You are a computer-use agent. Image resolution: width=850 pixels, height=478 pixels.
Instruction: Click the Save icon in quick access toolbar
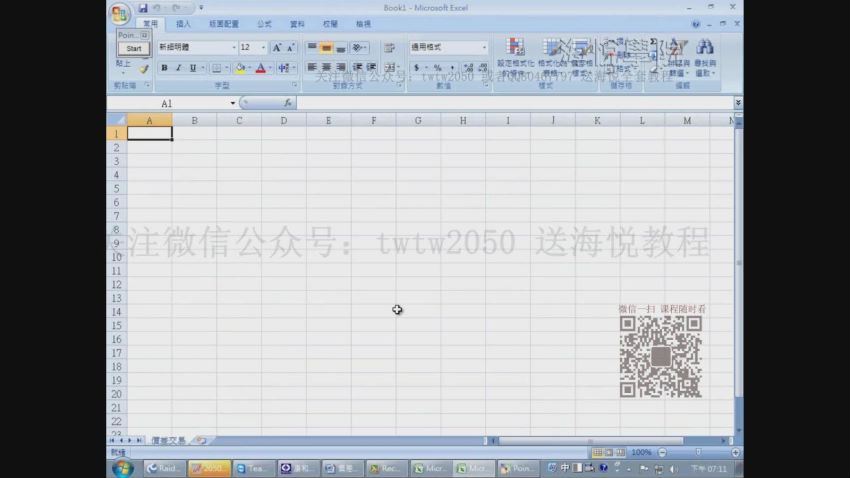tap(143, 8)
